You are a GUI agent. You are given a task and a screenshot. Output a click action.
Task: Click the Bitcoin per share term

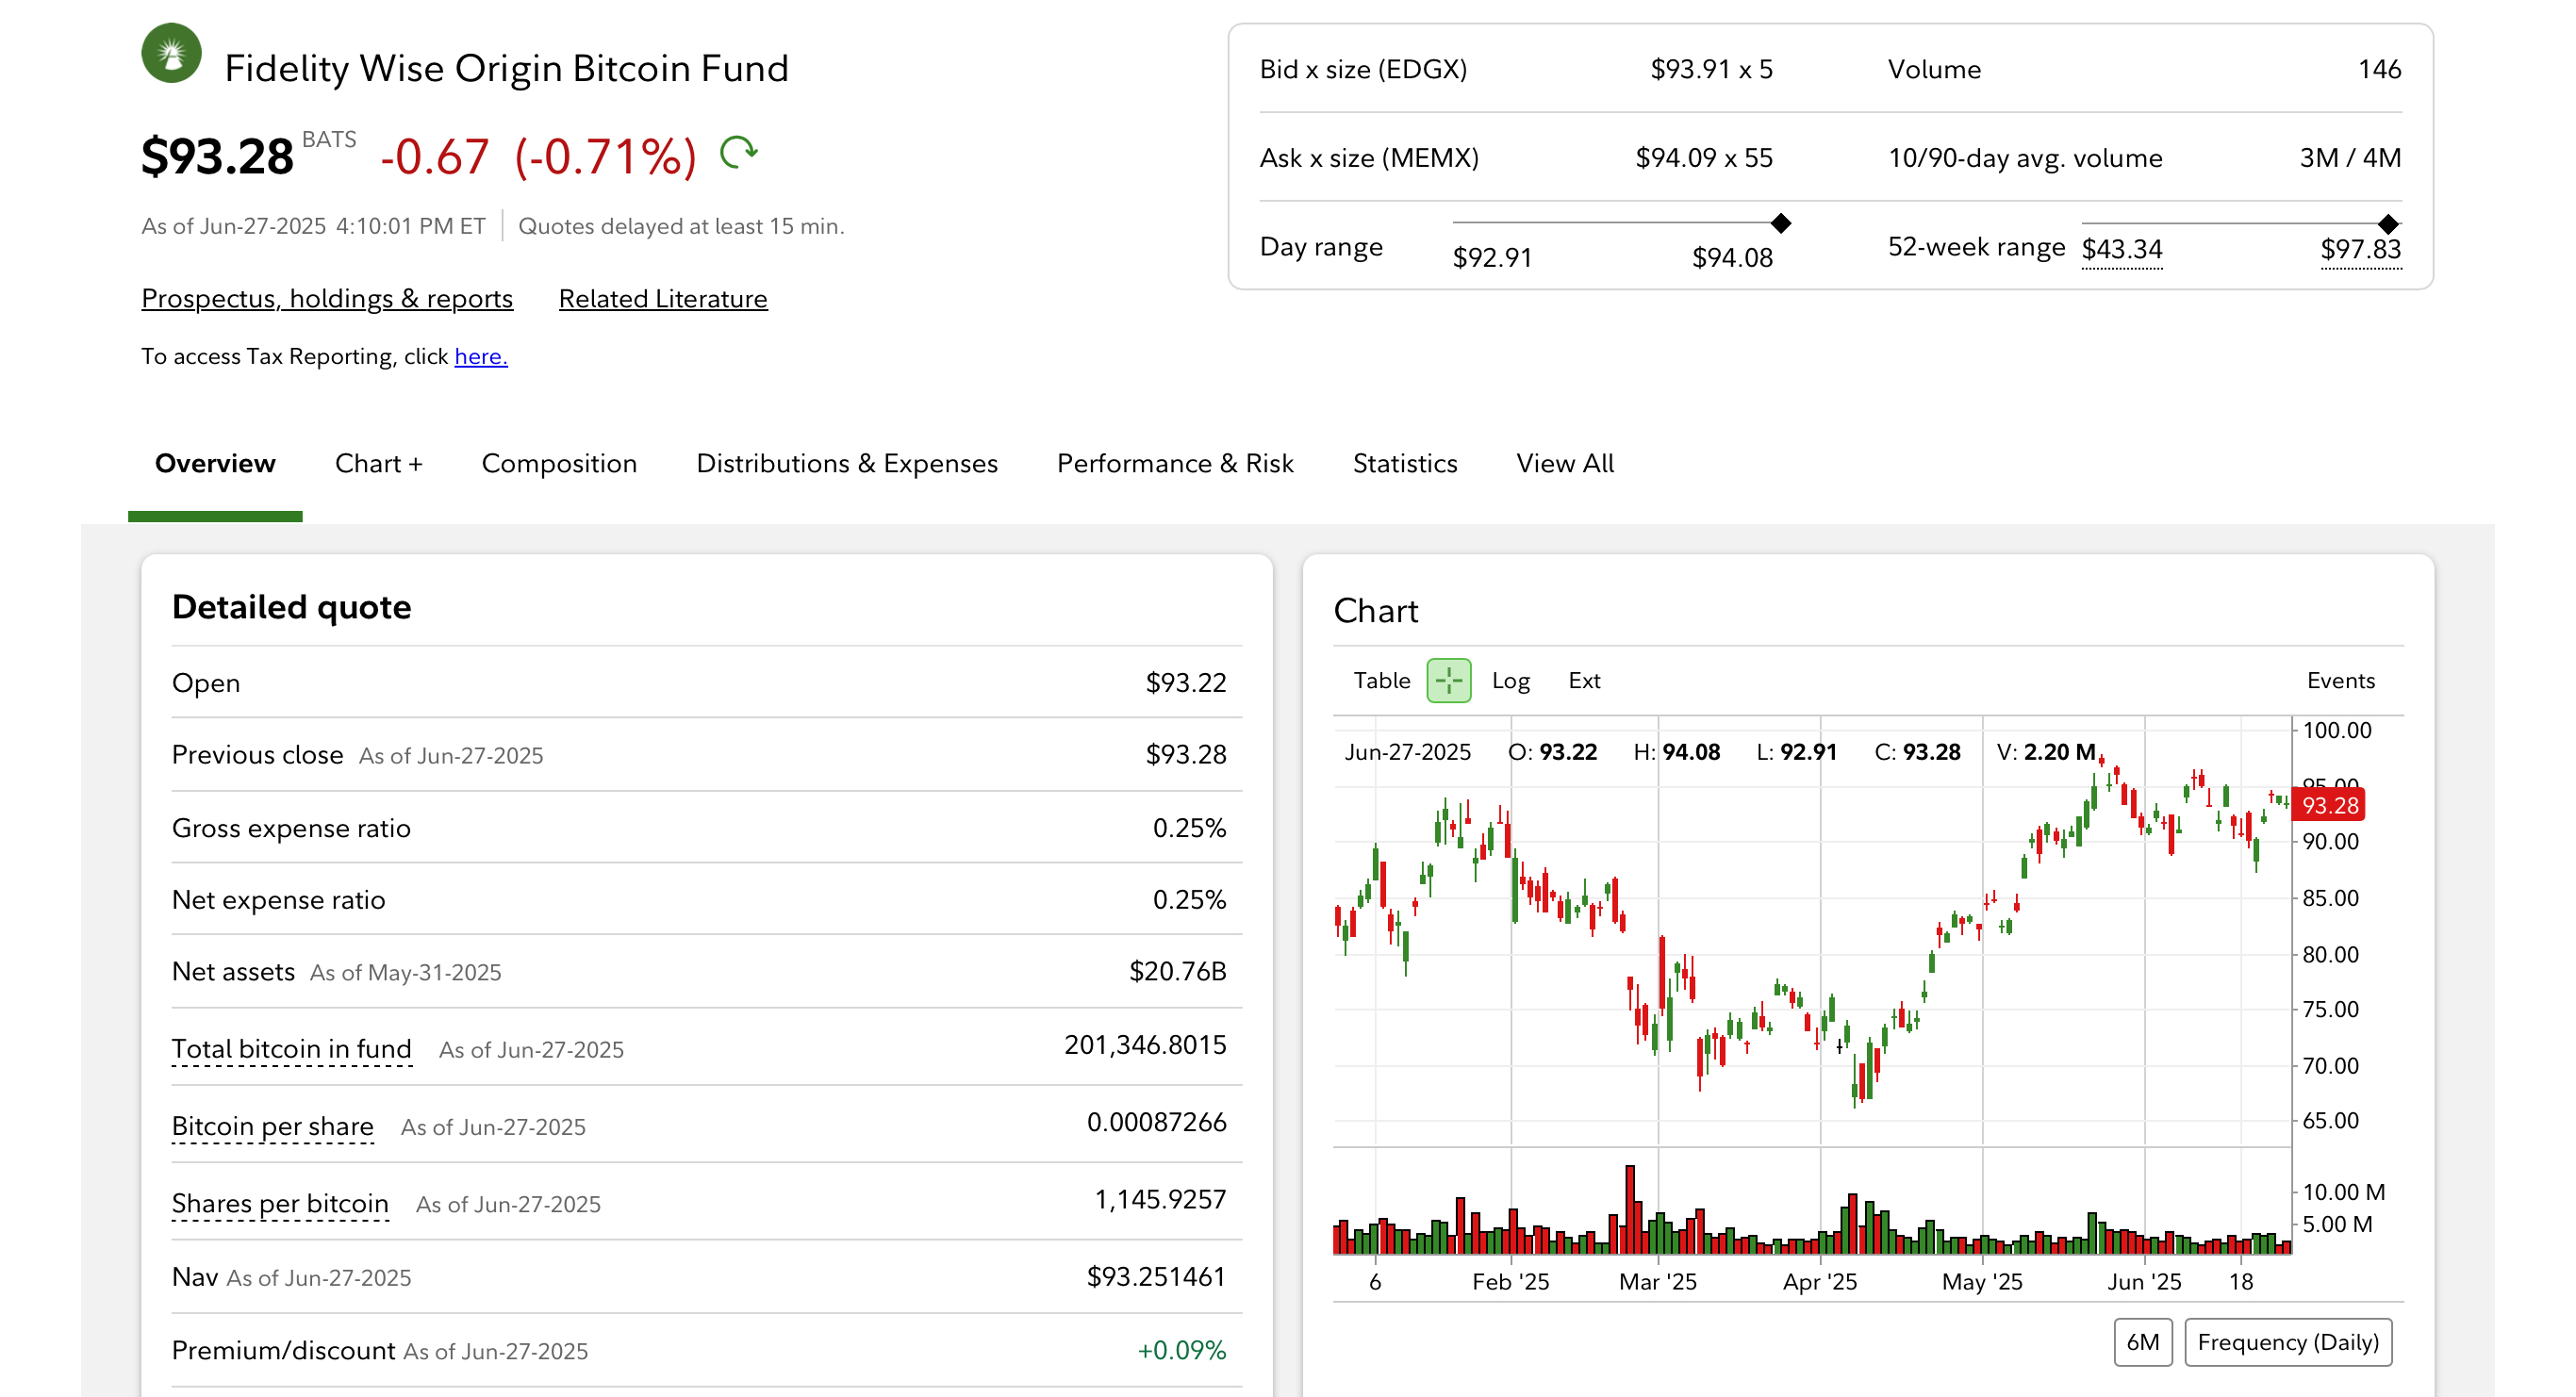point(273,1126)
